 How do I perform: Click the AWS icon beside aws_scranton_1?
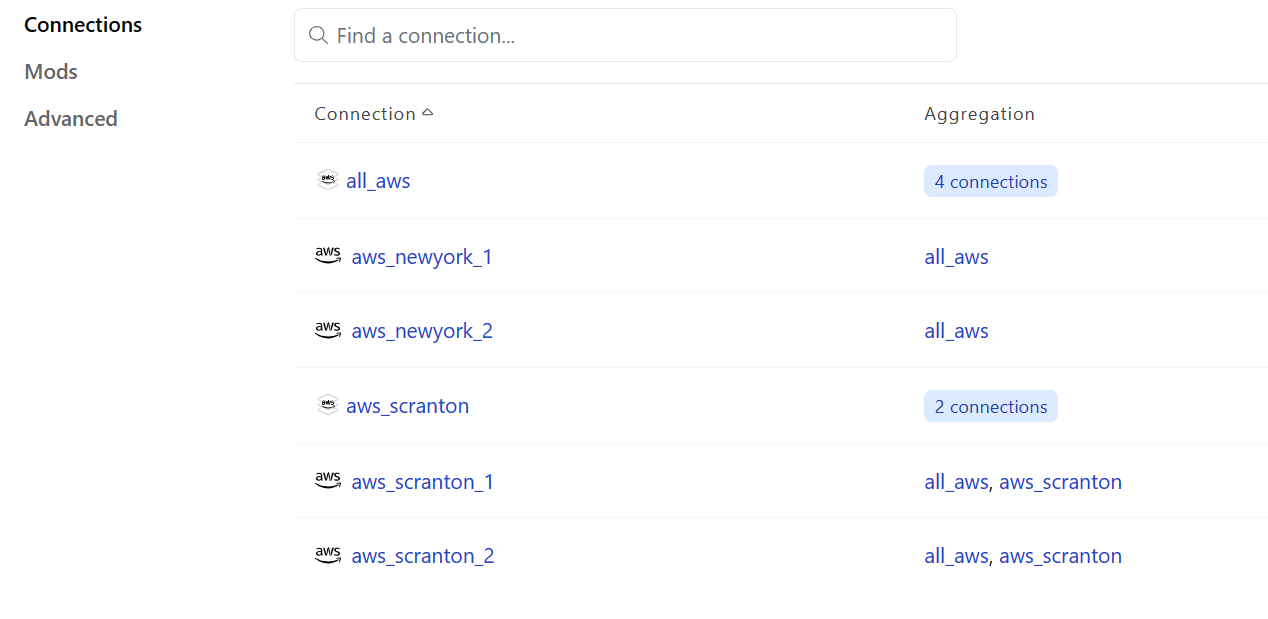pyautogui.click(x=328, y=481)
